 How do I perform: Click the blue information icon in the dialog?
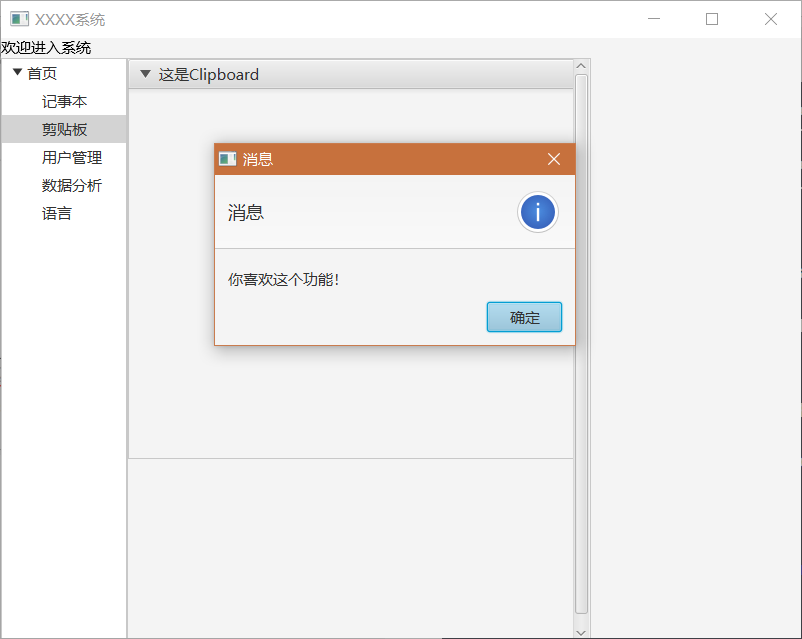coord(537,212)
